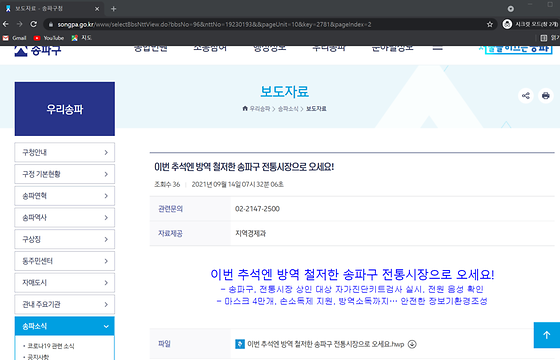
Task: Expand 구상징 sidebar menu
Action: click(65, 239)
